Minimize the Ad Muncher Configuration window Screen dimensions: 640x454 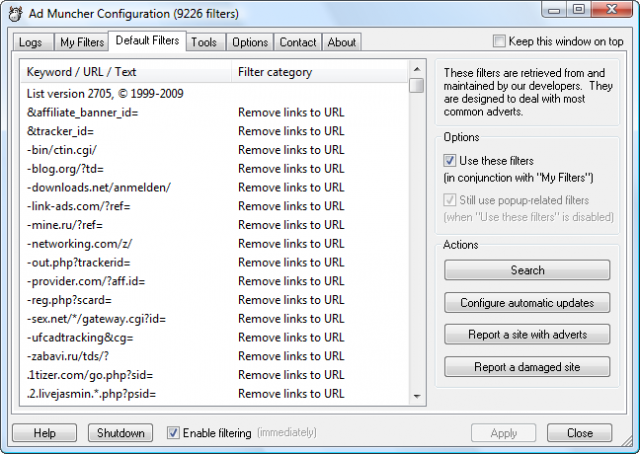coord(554,10)
